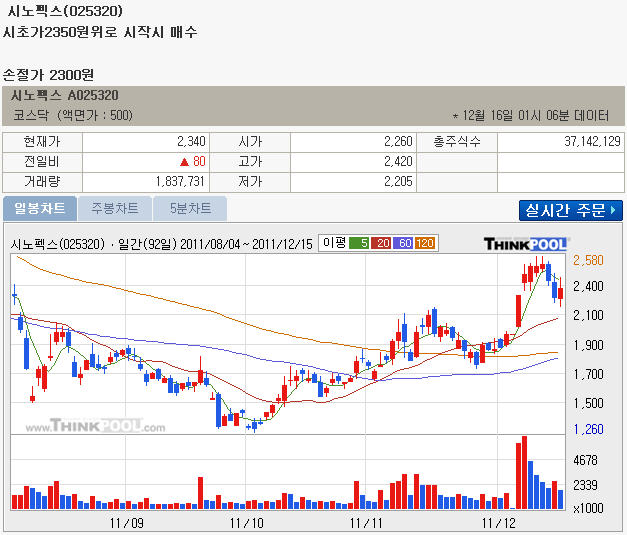Select the 11/11 date axis label

click(366, 523)
